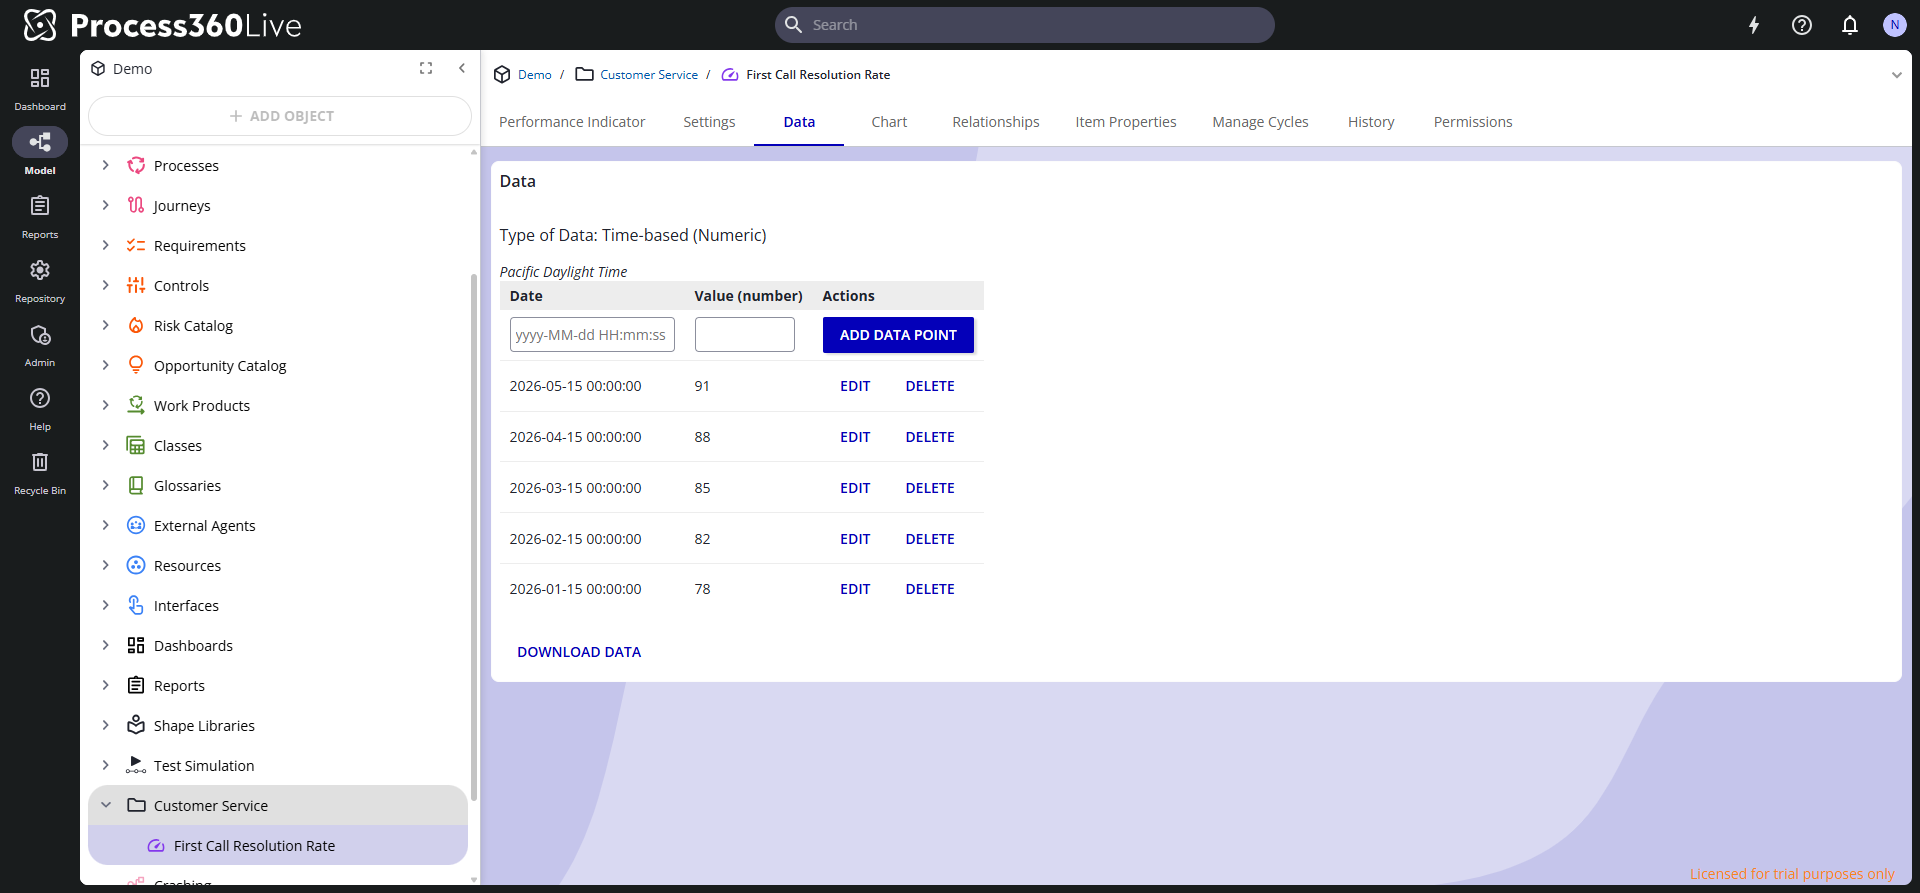Expand the Dashboards tree node
Screen dimensions: 1920x893
pyautogui.click(x=106, y=645)
